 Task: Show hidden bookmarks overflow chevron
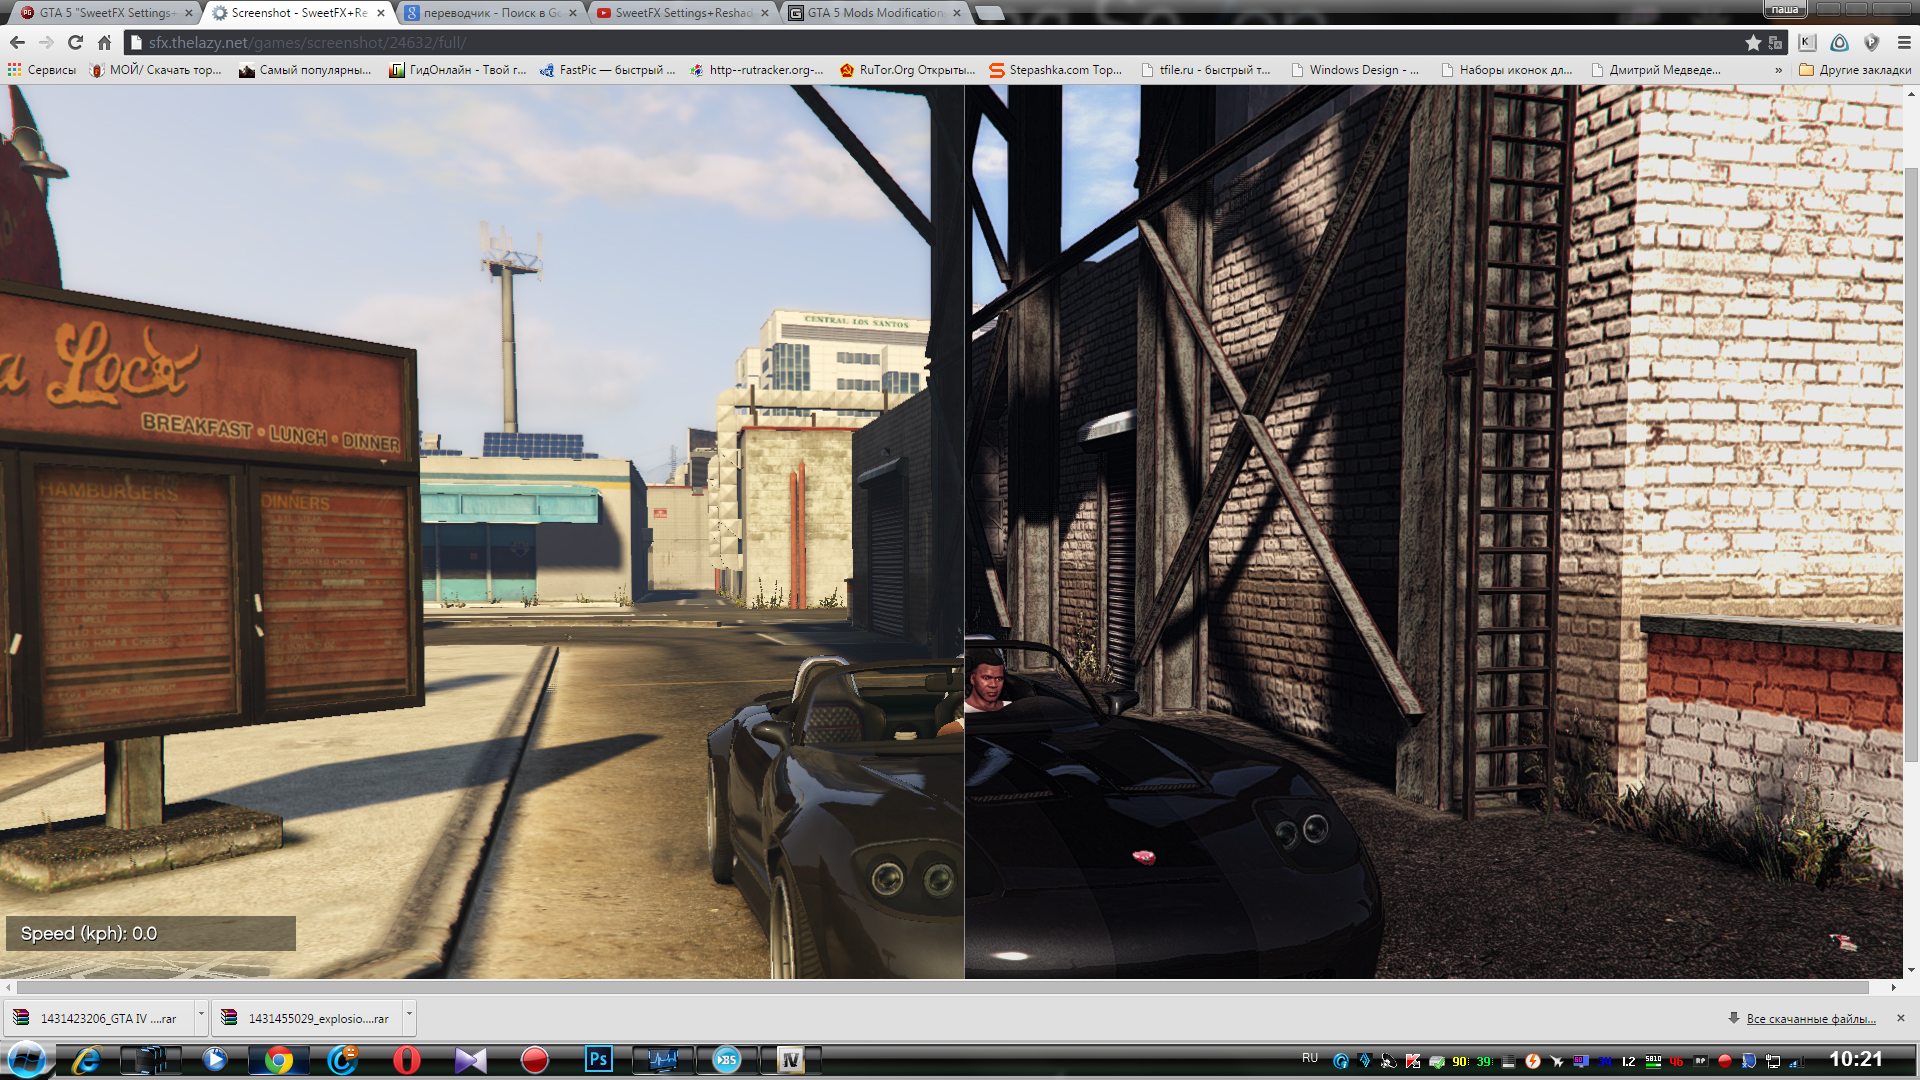pyautogui.click(x=1778, y=70)
